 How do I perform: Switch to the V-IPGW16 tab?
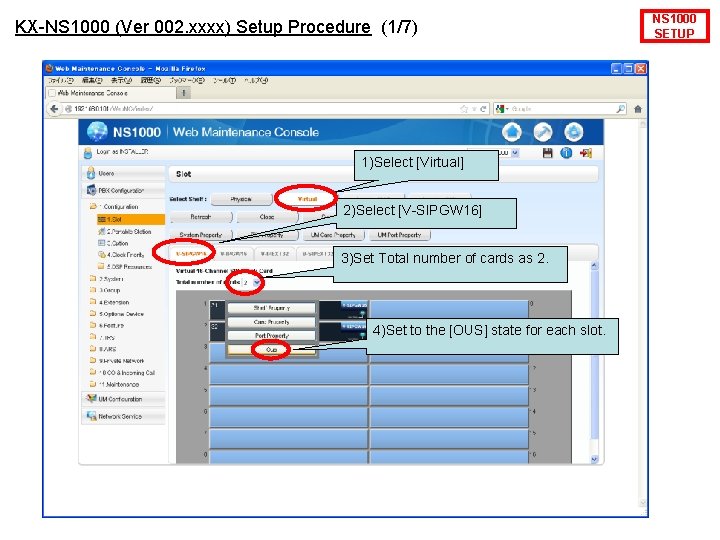pos(233,253)
